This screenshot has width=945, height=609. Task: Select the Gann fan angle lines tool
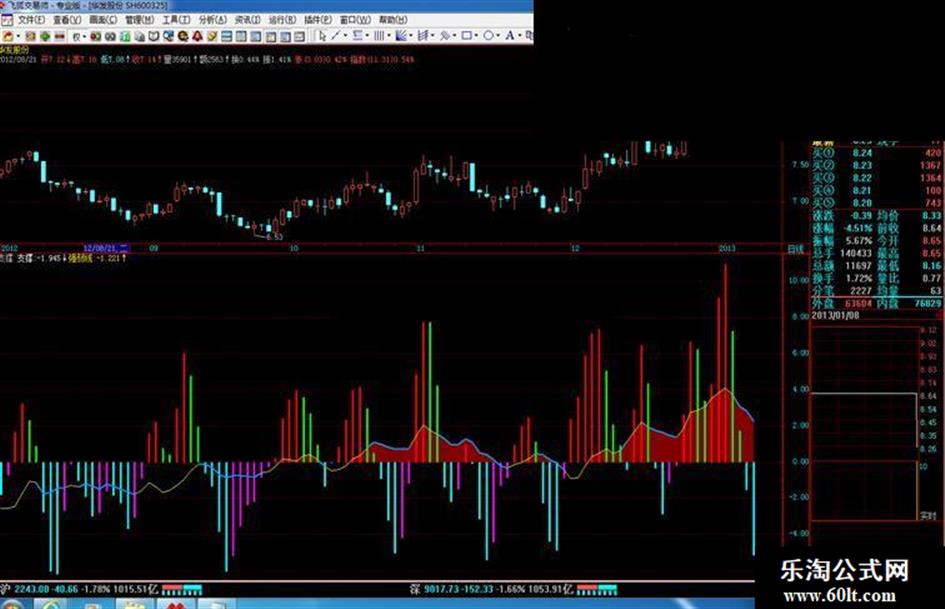[x=401, y=36]
